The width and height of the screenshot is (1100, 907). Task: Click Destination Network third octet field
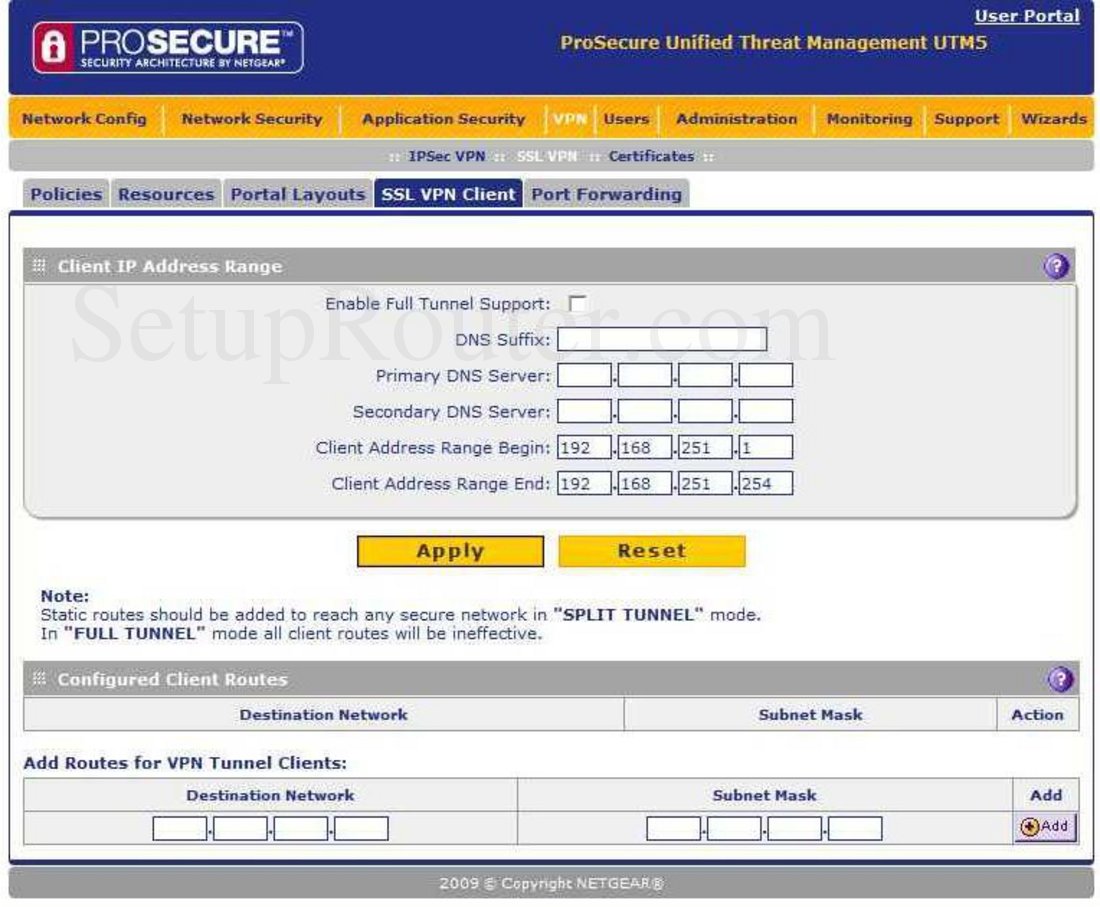300,828
